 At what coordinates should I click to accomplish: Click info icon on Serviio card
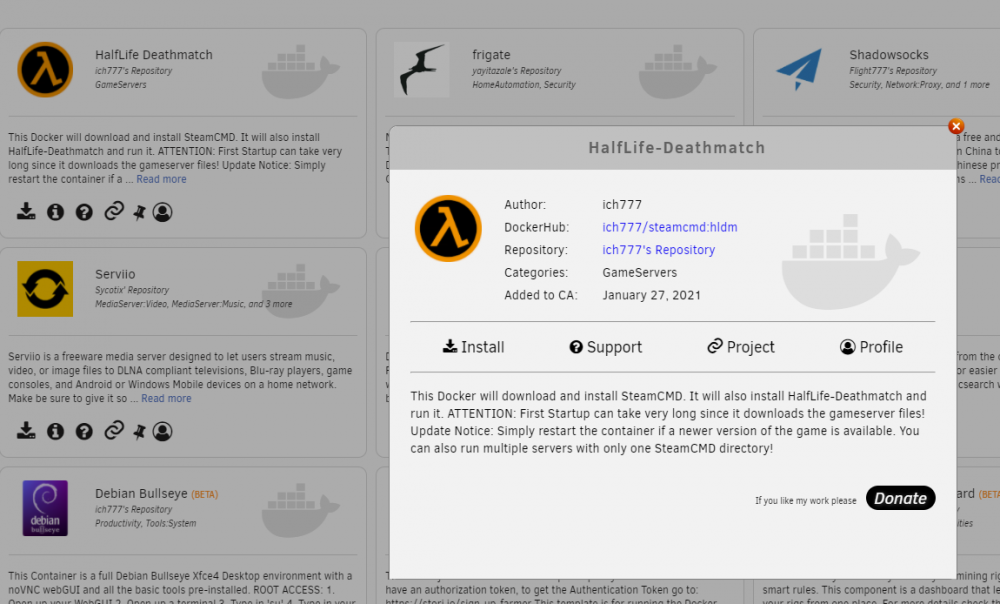click(55, 431)
